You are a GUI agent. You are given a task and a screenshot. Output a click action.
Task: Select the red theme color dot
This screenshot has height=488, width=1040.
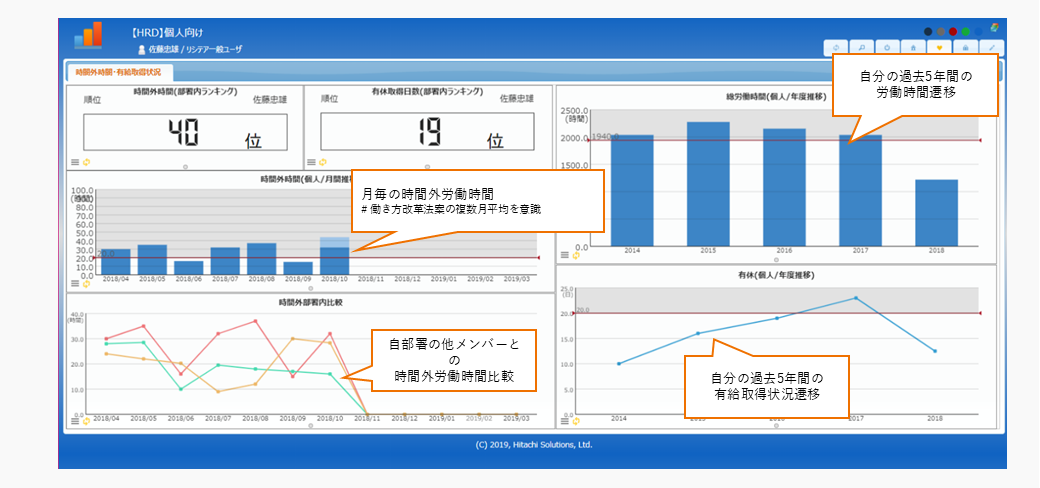953,31
